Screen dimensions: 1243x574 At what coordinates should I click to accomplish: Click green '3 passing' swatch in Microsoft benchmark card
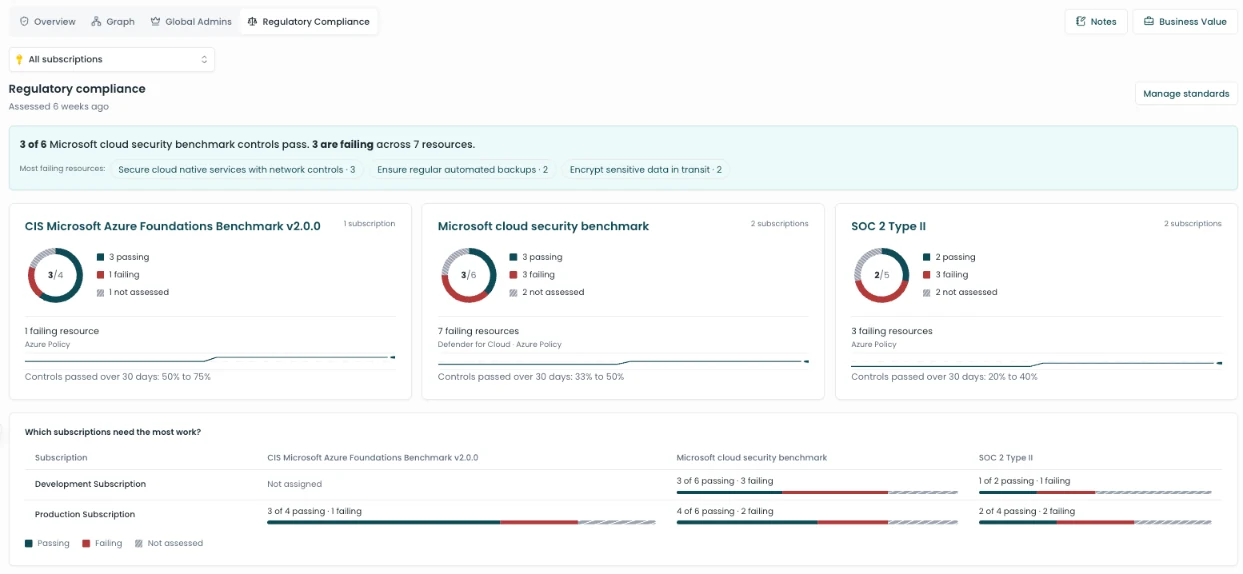(513, 257)
